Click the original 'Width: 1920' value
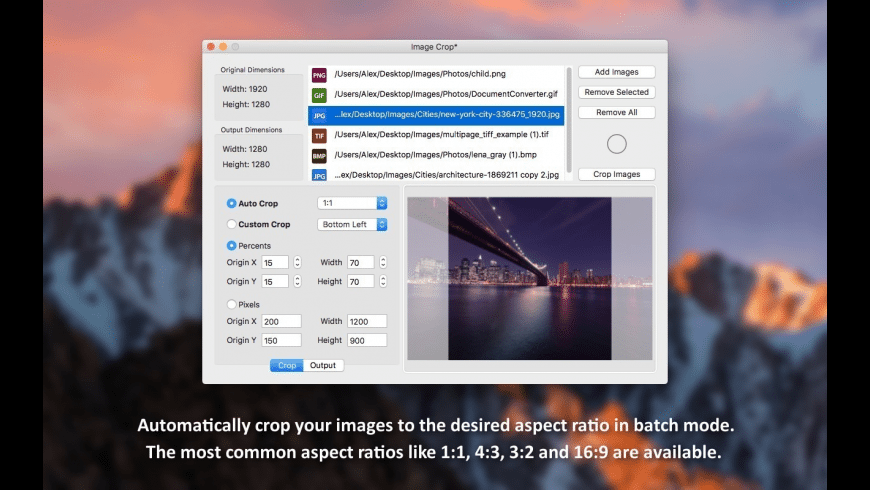Screen dimensions: 870x490 (245, 89)
